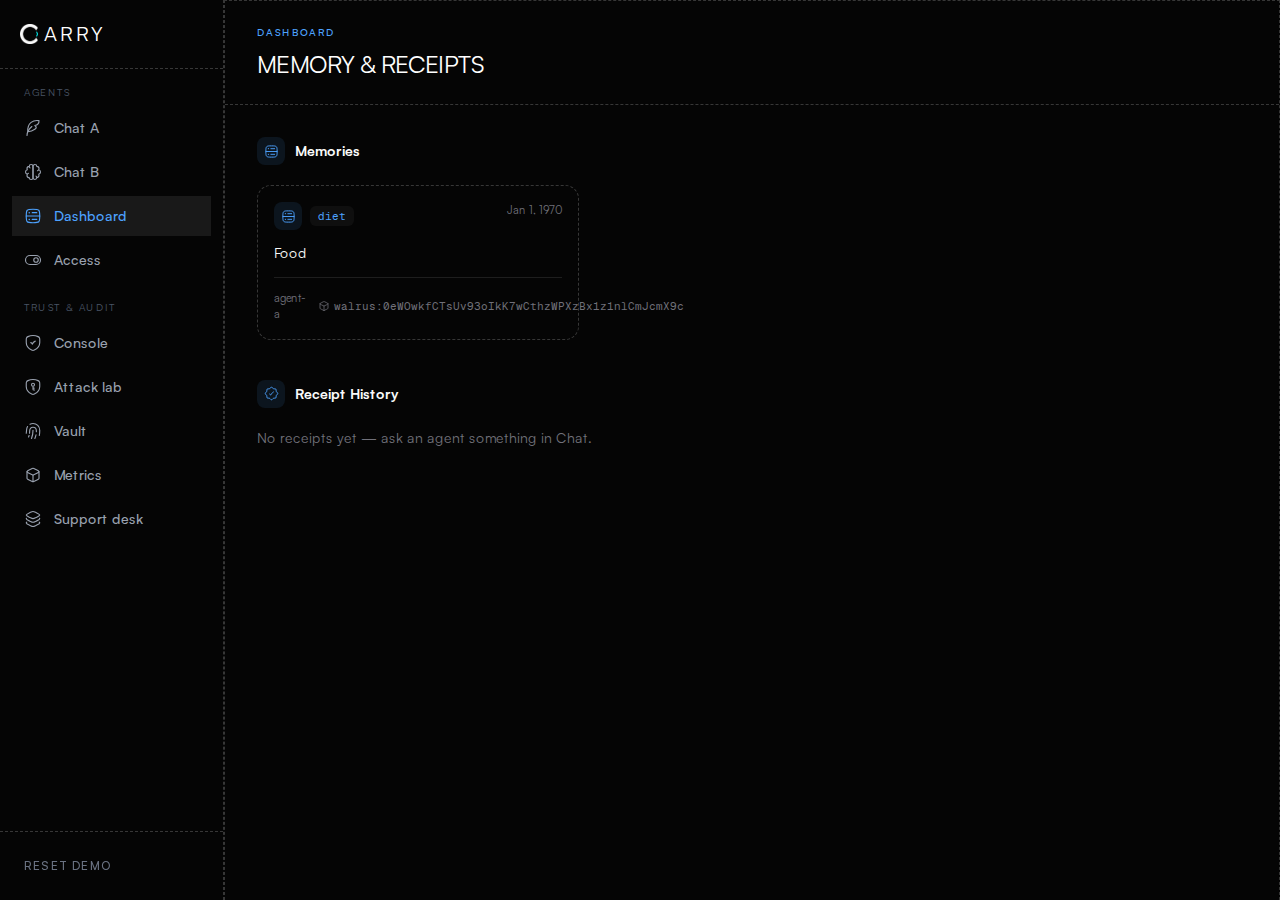Open the Vault page
Viewport: 1280px width, 900px height.
(111, 431)
